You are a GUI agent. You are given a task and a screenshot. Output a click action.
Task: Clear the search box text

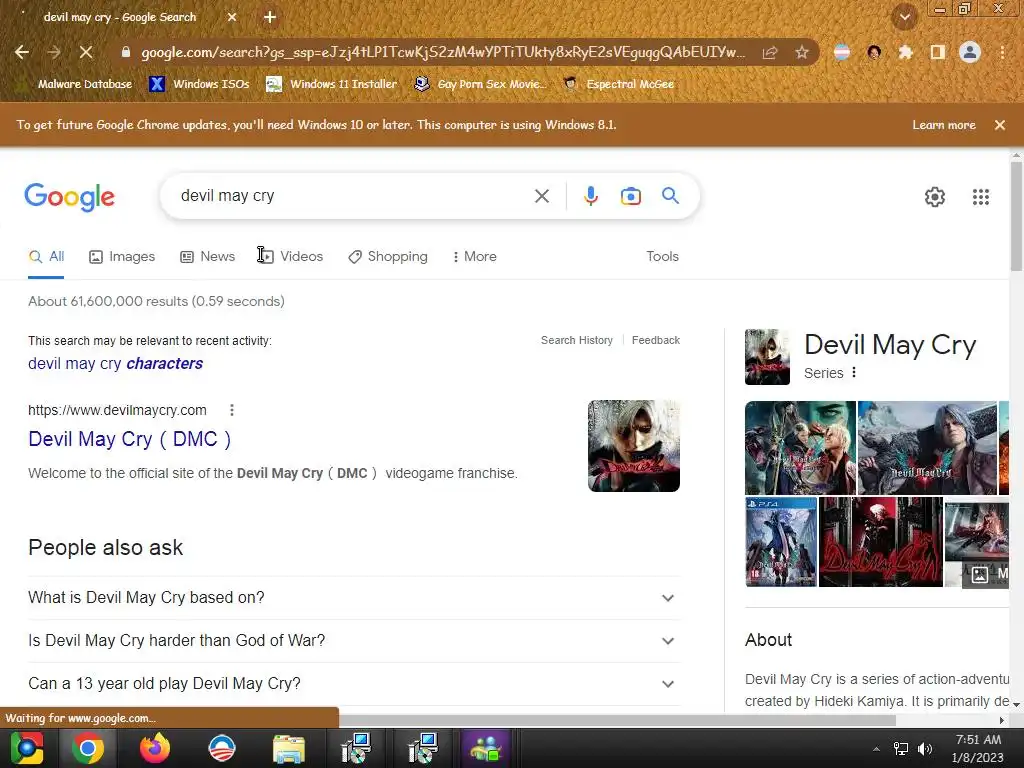pos(541,196)
